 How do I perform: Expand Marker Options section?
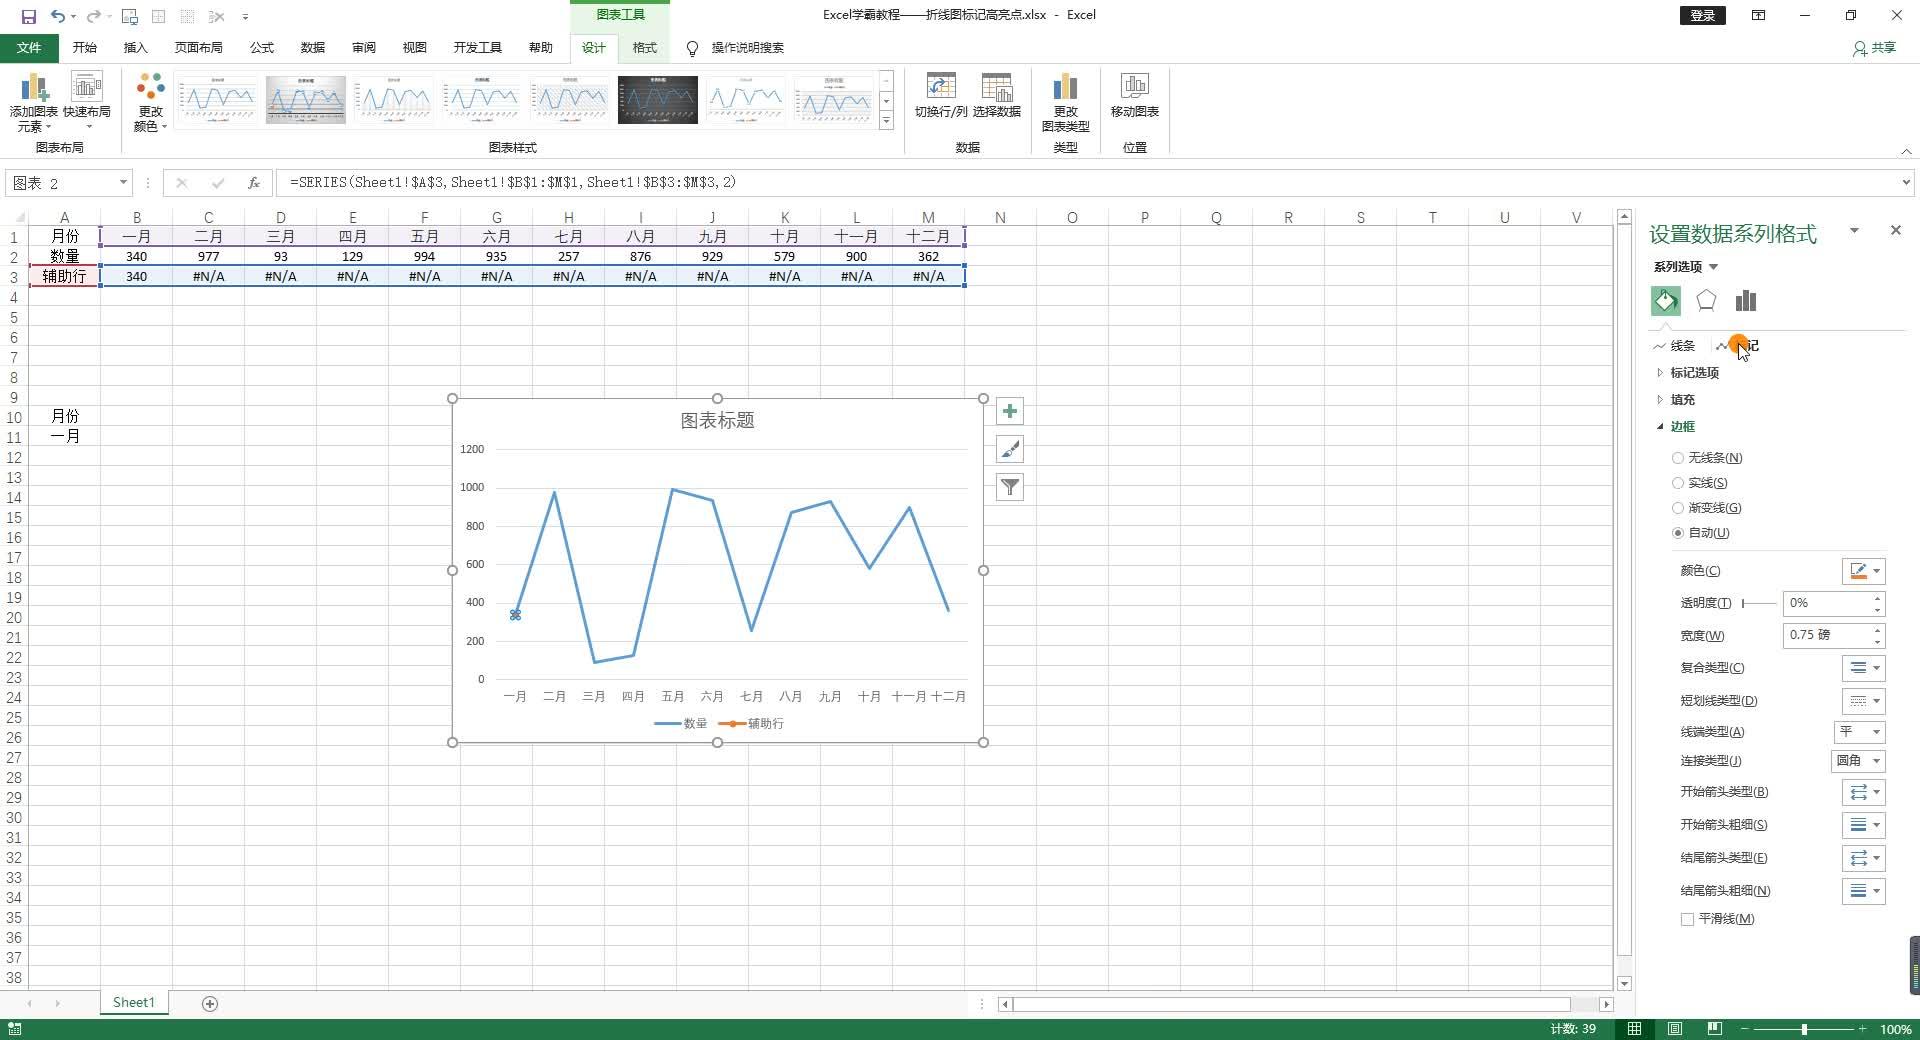pyautogui.click(x=1694, y=373)
